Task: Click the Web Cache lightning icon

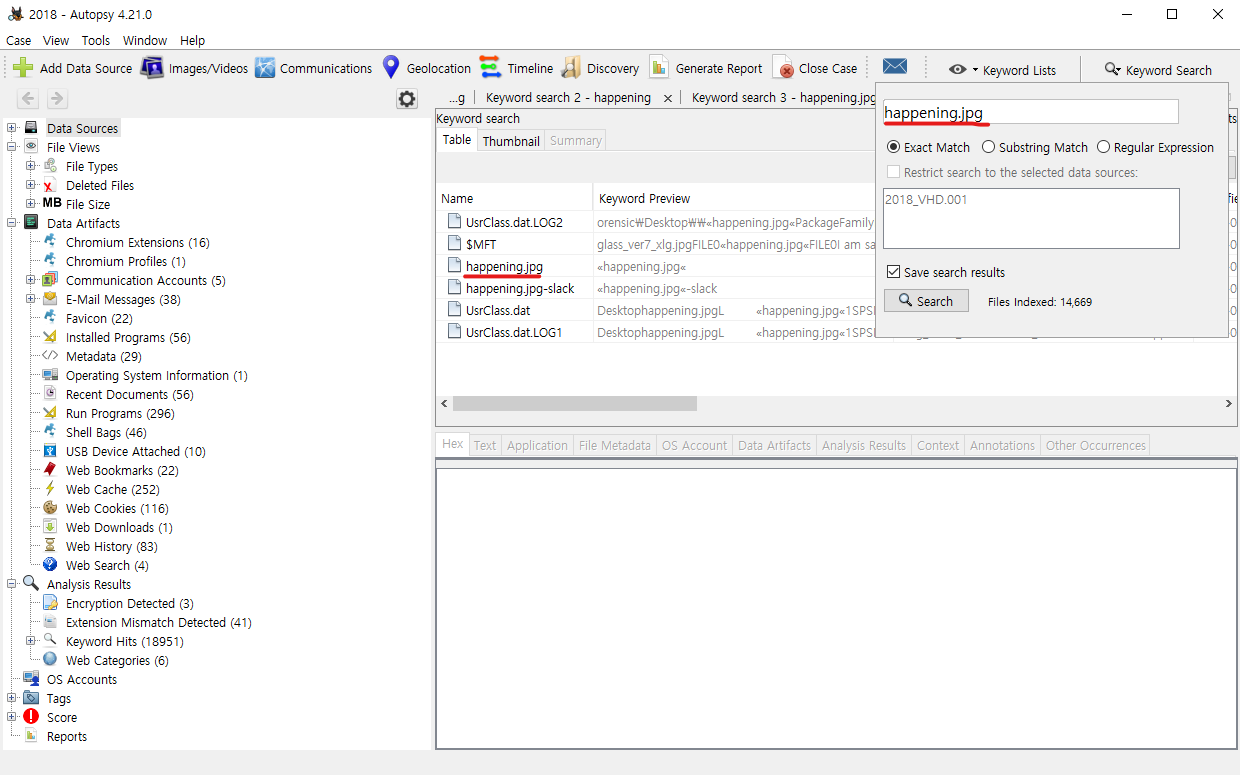Action: coord(49,489)
